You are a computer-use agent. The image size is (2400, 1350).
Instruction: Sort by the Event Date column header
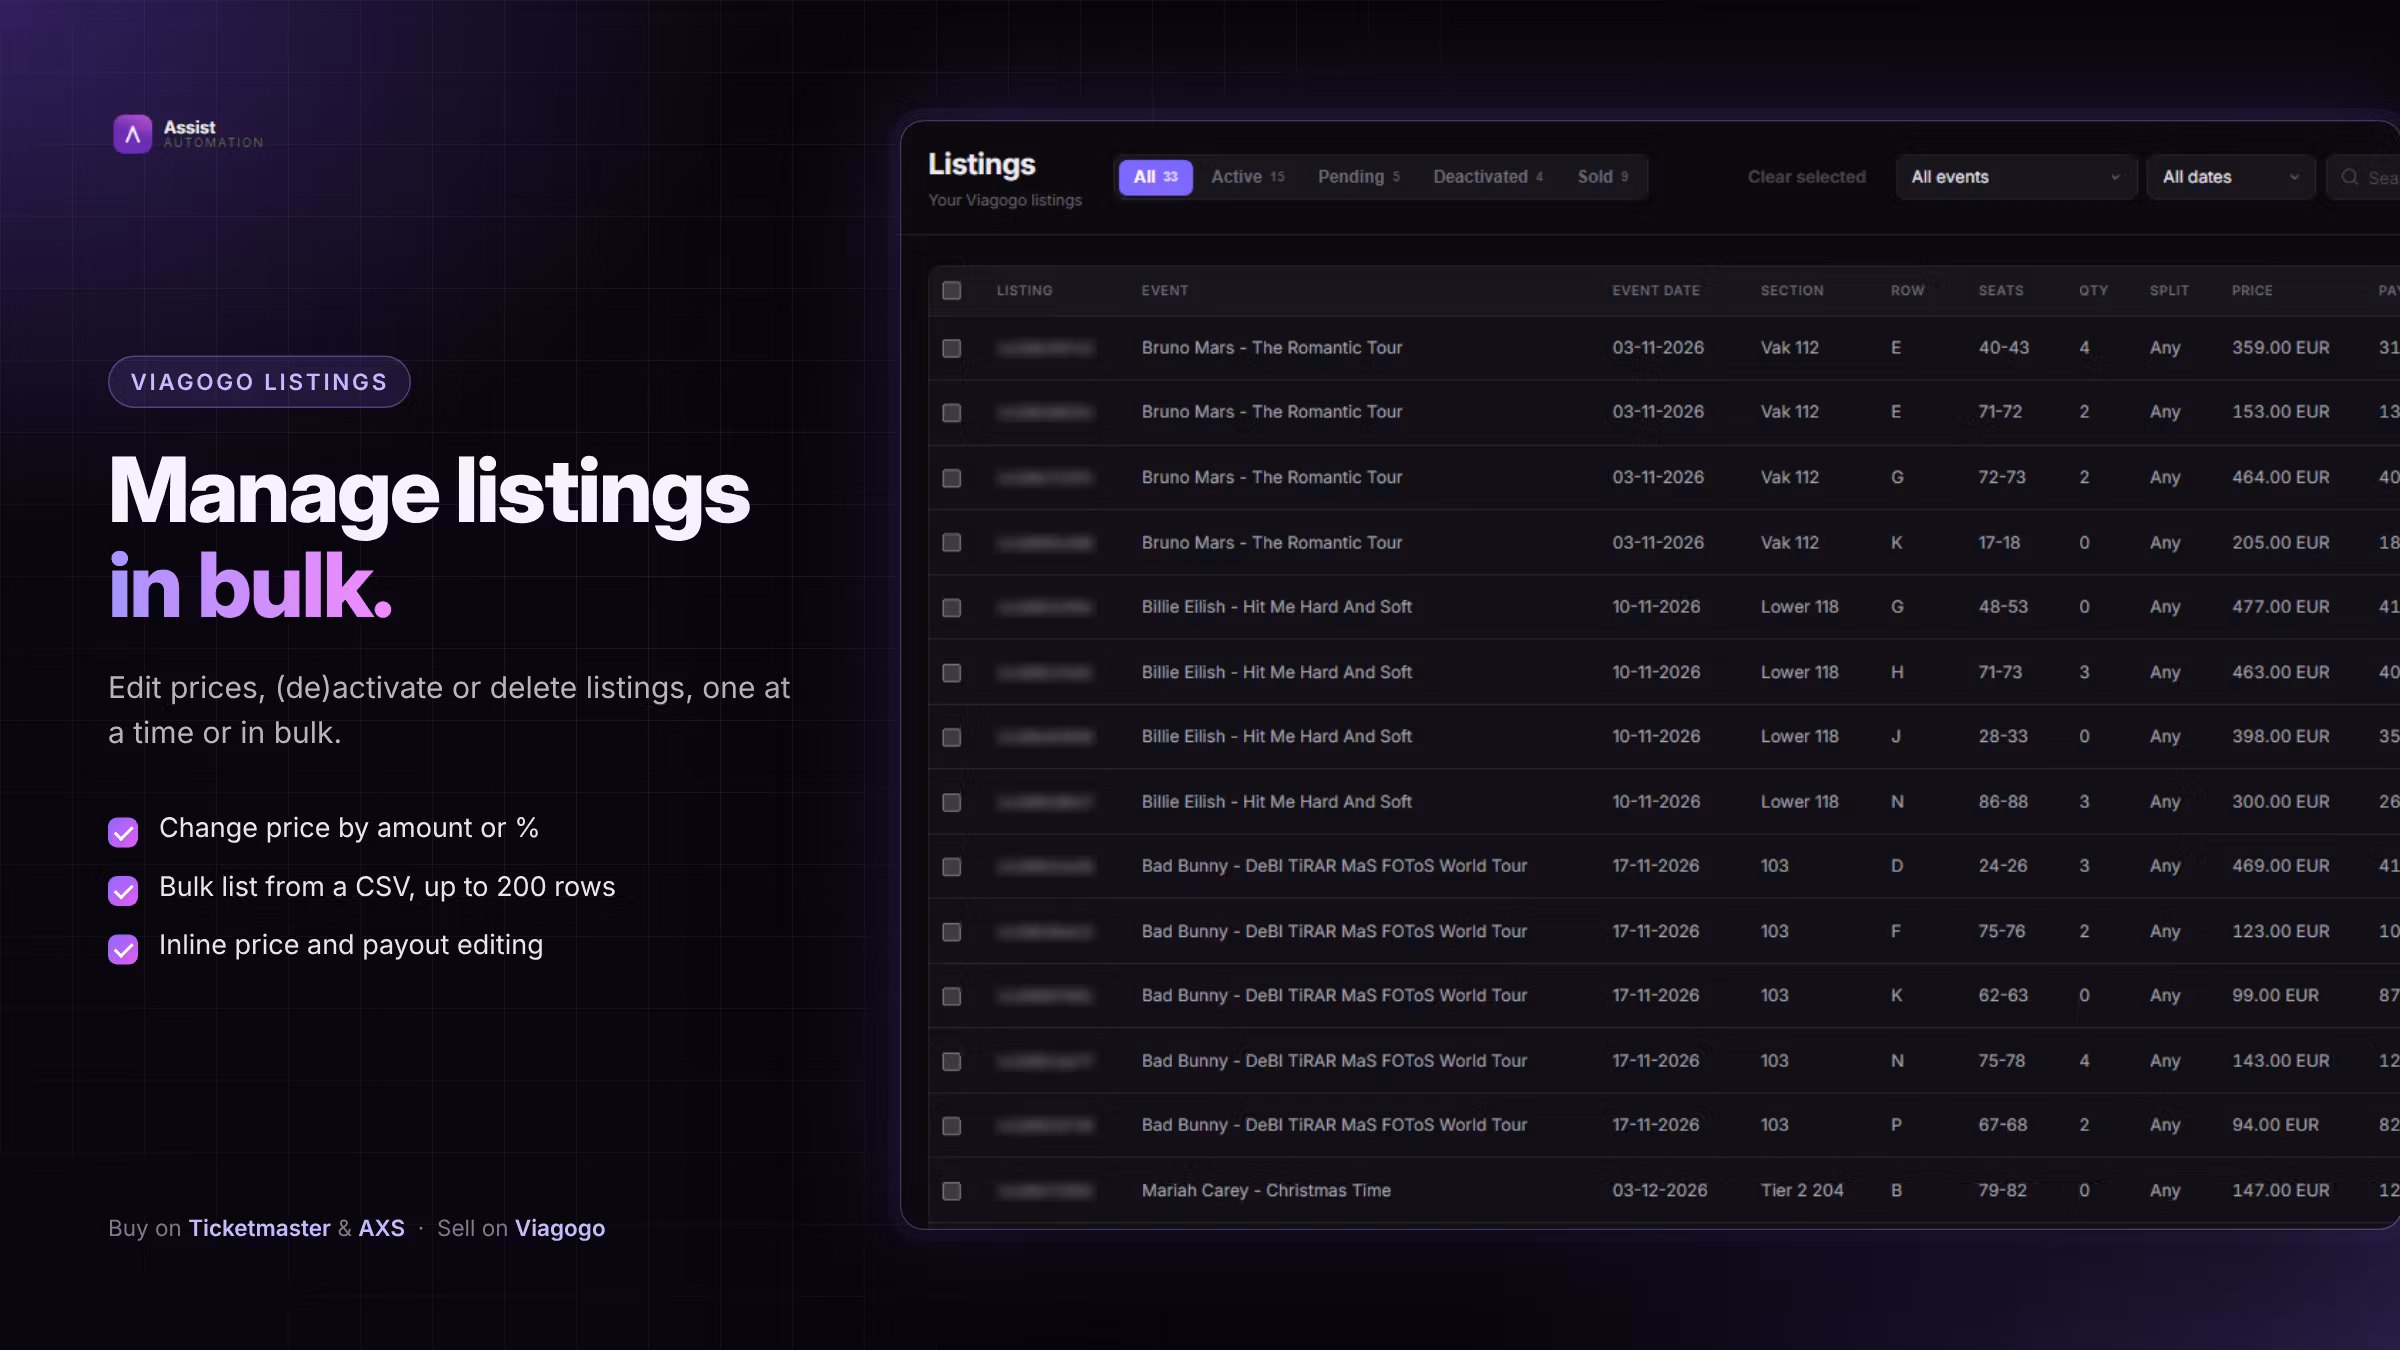(1656, 290)
